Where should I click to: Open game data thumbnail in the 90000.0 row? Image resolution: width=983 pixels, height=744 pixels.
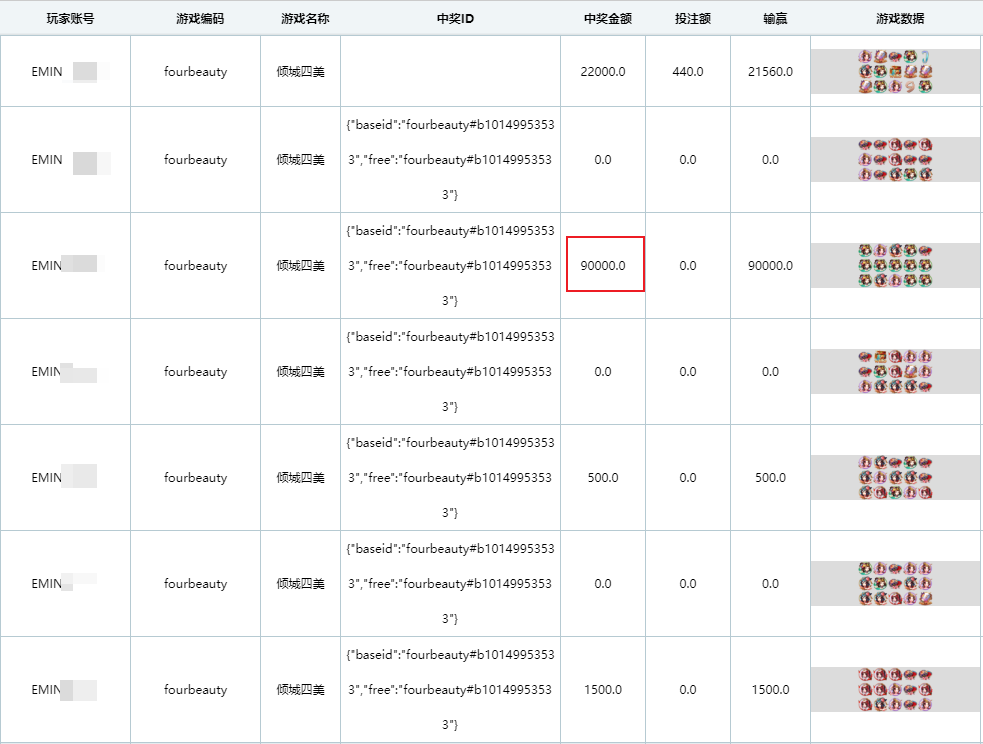pos(895,266)
